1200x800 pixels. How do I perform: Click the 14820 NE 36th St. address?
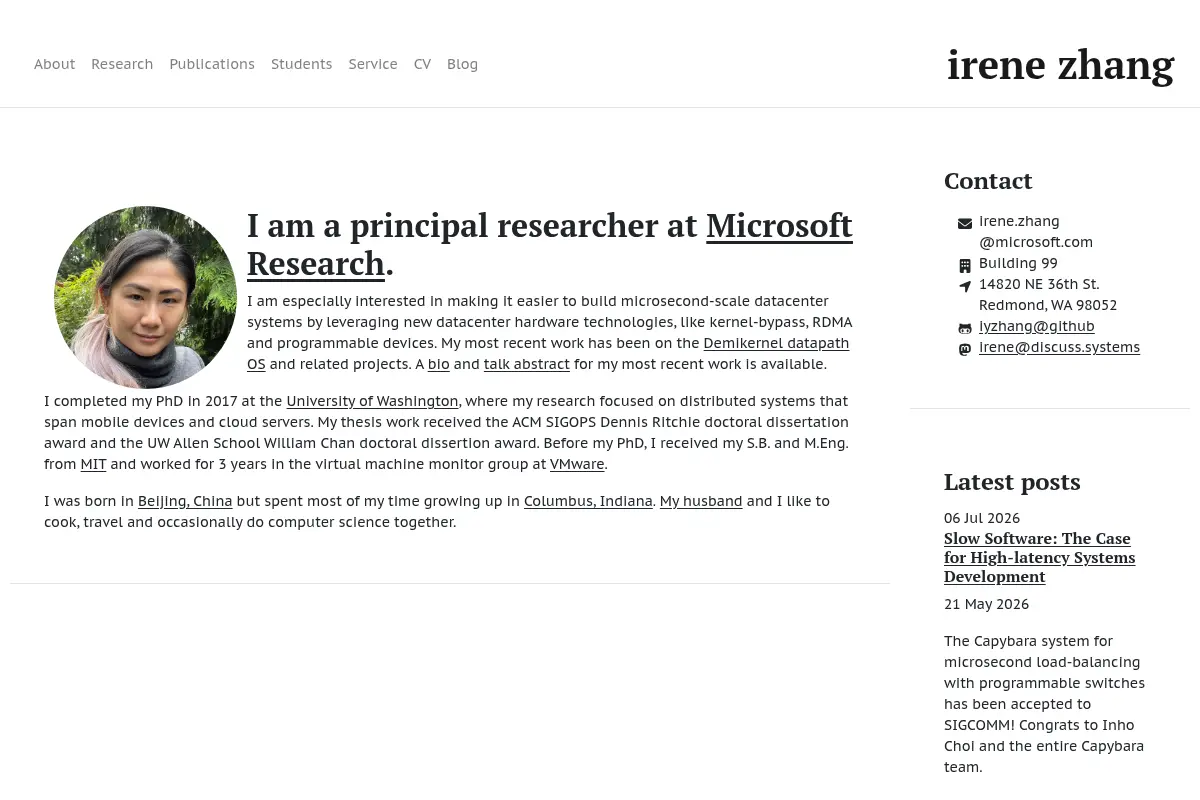pyautogui.click(x=1048, y=294)
